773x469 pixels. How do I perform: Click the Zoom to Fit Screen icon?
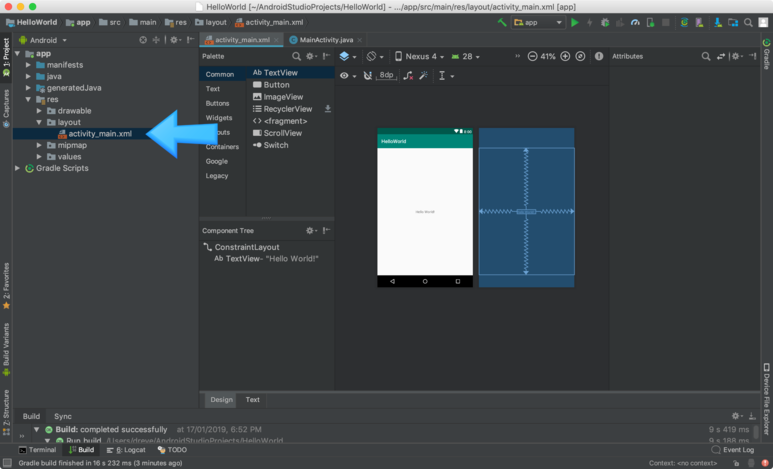tap(580, 56)
